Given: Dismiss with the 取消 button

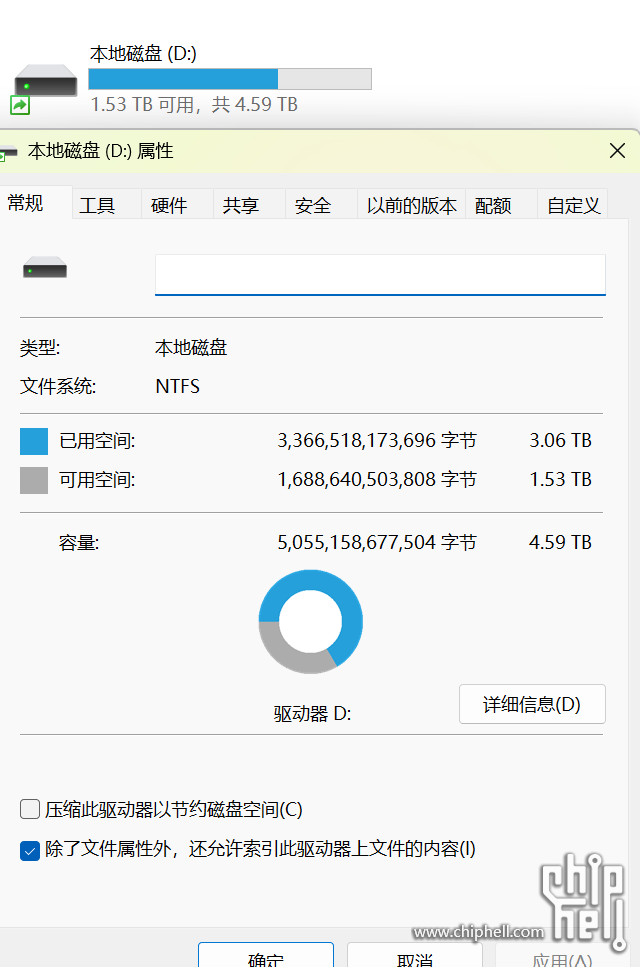Looking at the screenshot, I should (x=414, y=955).
